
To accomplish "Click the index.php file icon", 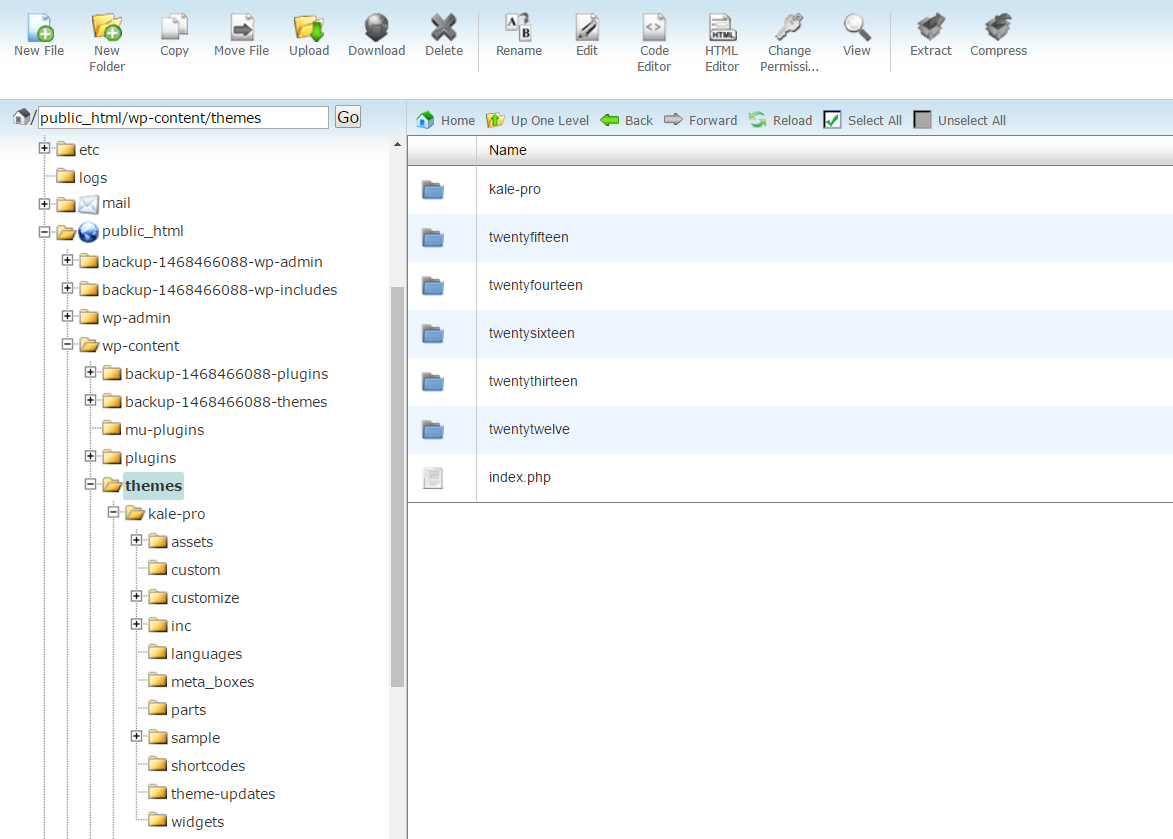I will [432, 477].
